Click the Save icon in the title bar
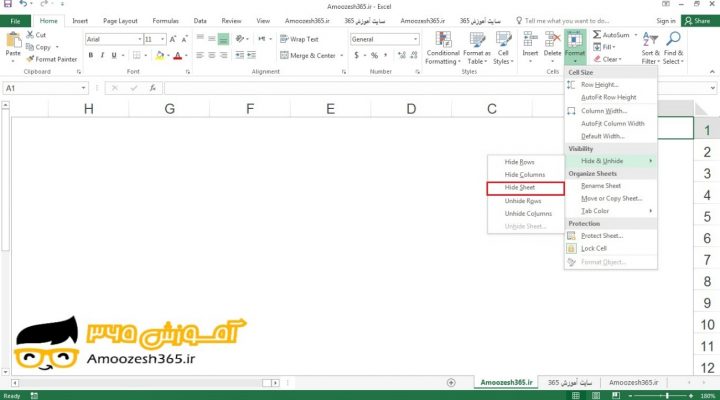 [x=8, y=4]
